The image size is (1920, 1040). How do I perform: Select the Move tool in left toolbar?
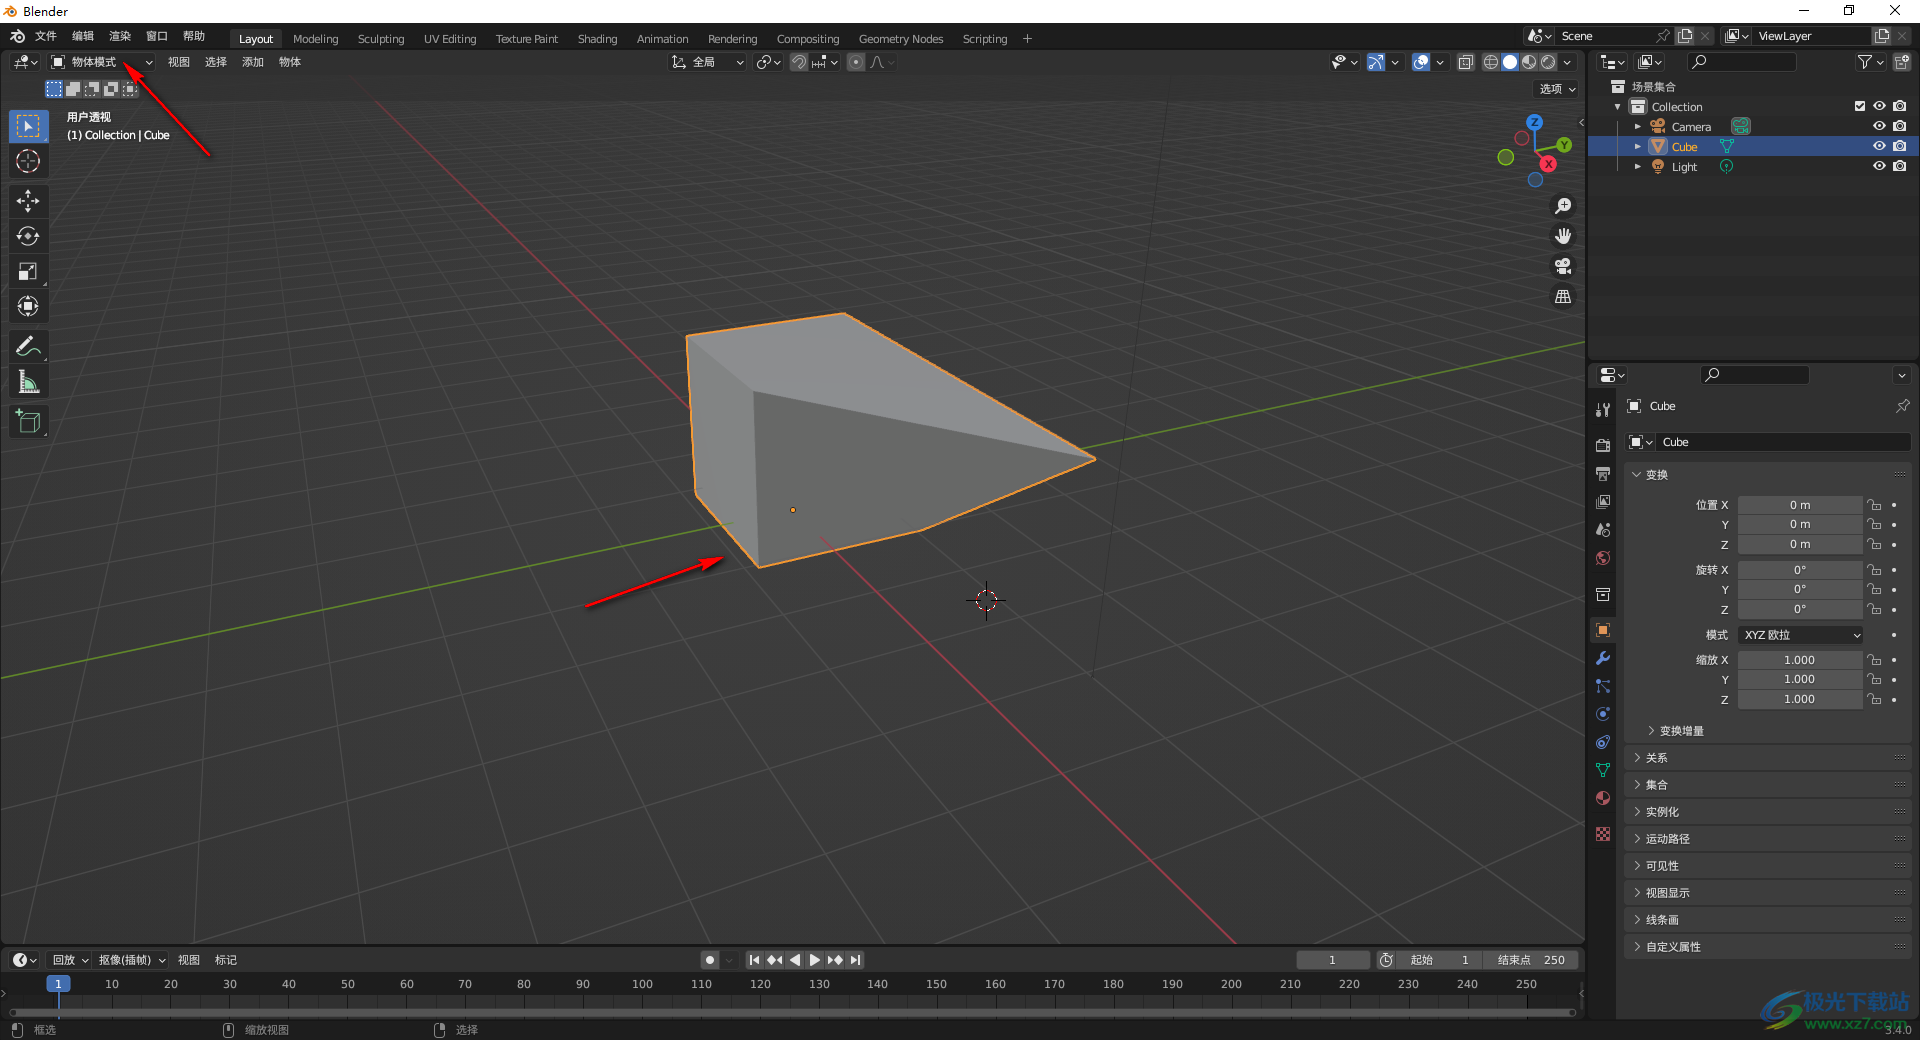(x=28, y=201)
